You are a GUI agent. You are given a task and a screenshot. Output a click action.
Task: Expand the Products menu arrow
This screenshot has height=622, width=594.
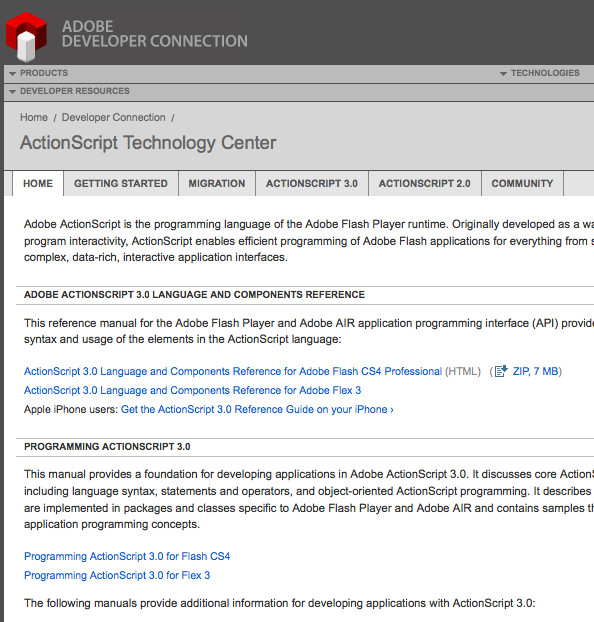13,74
